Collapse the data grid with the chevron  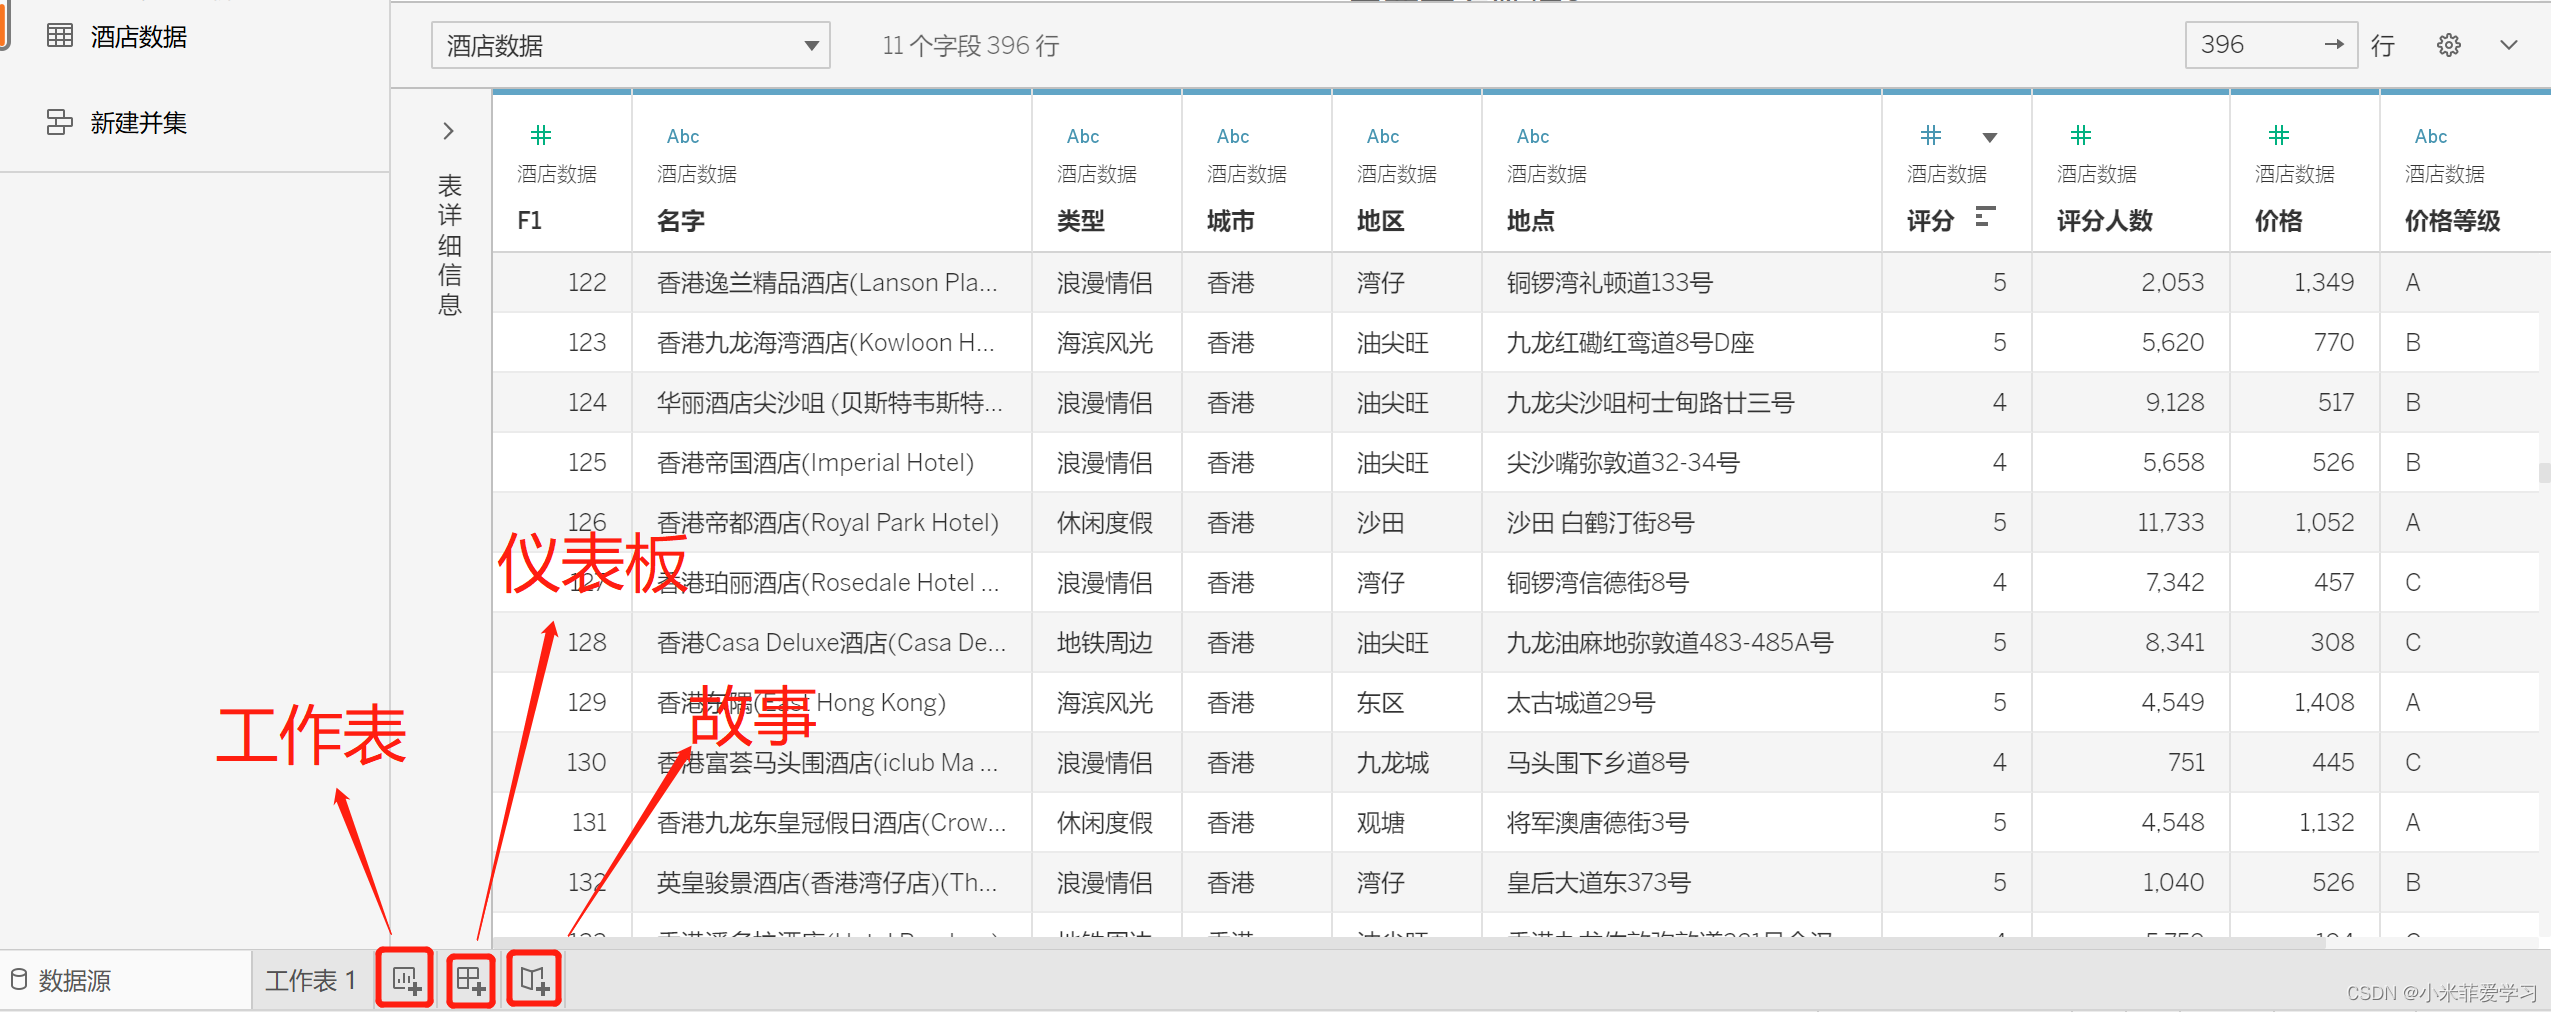click(x=2509, y=45)
